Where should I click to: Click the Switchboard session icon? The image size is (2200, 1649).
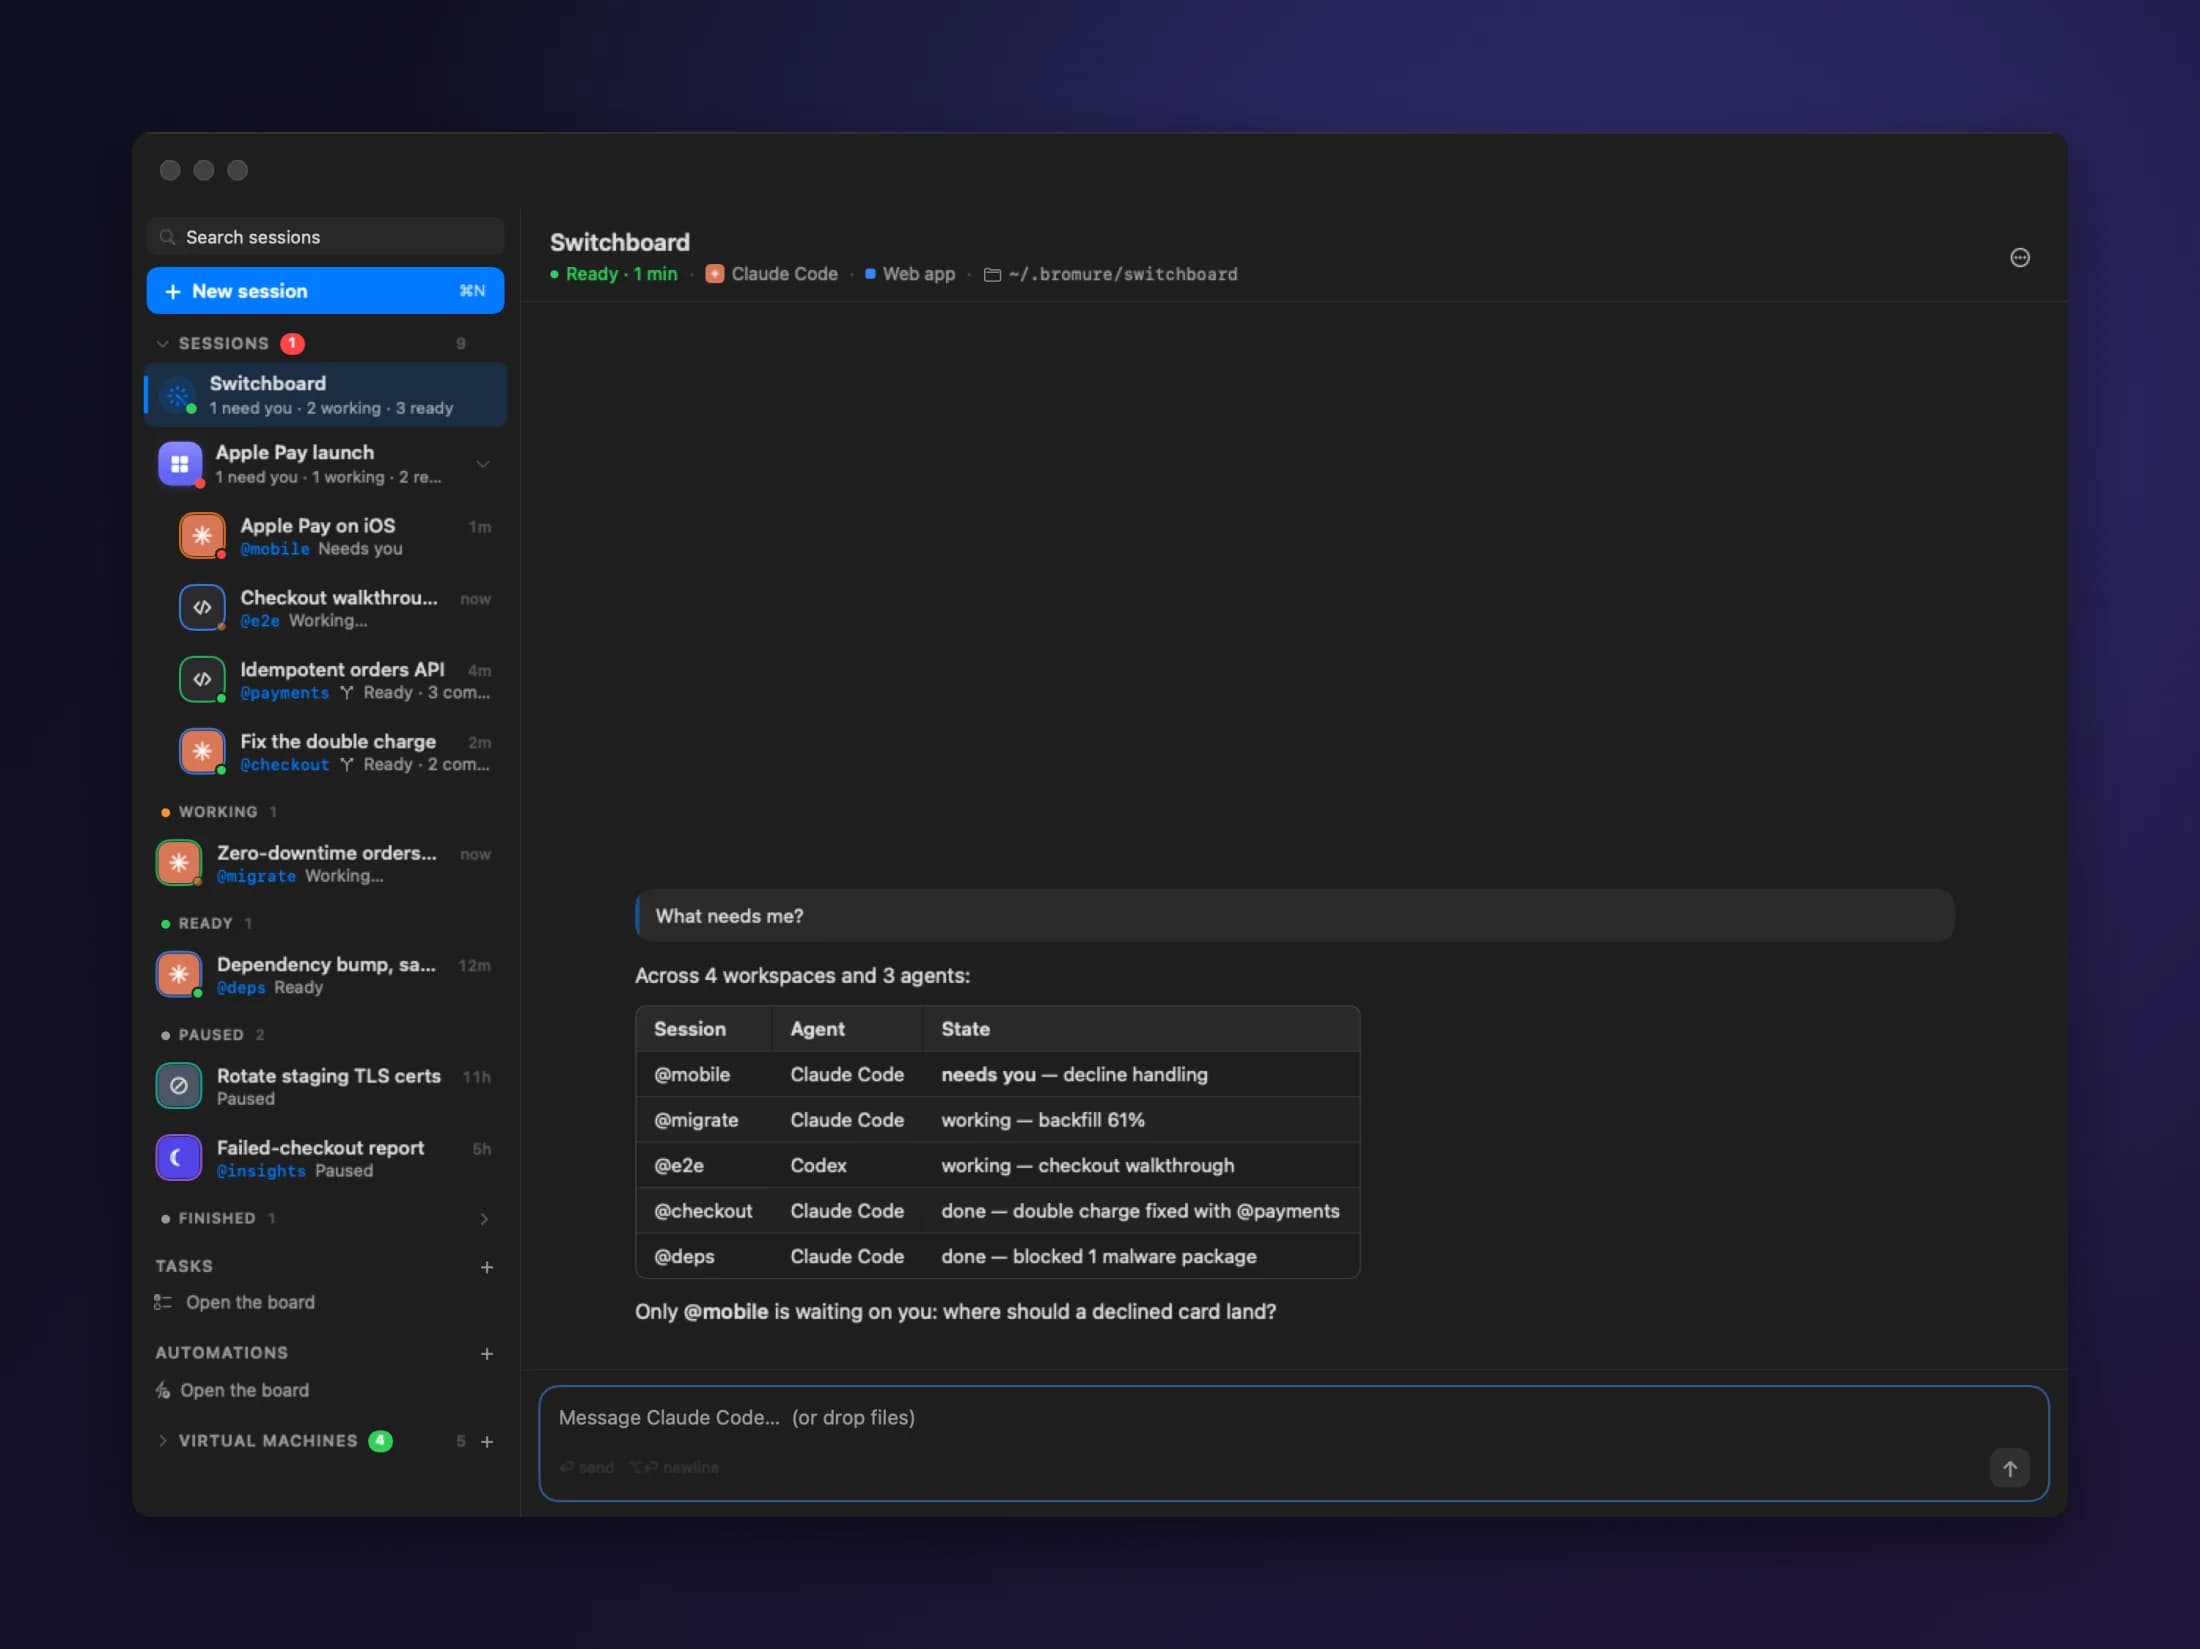(x=178, y=396)
